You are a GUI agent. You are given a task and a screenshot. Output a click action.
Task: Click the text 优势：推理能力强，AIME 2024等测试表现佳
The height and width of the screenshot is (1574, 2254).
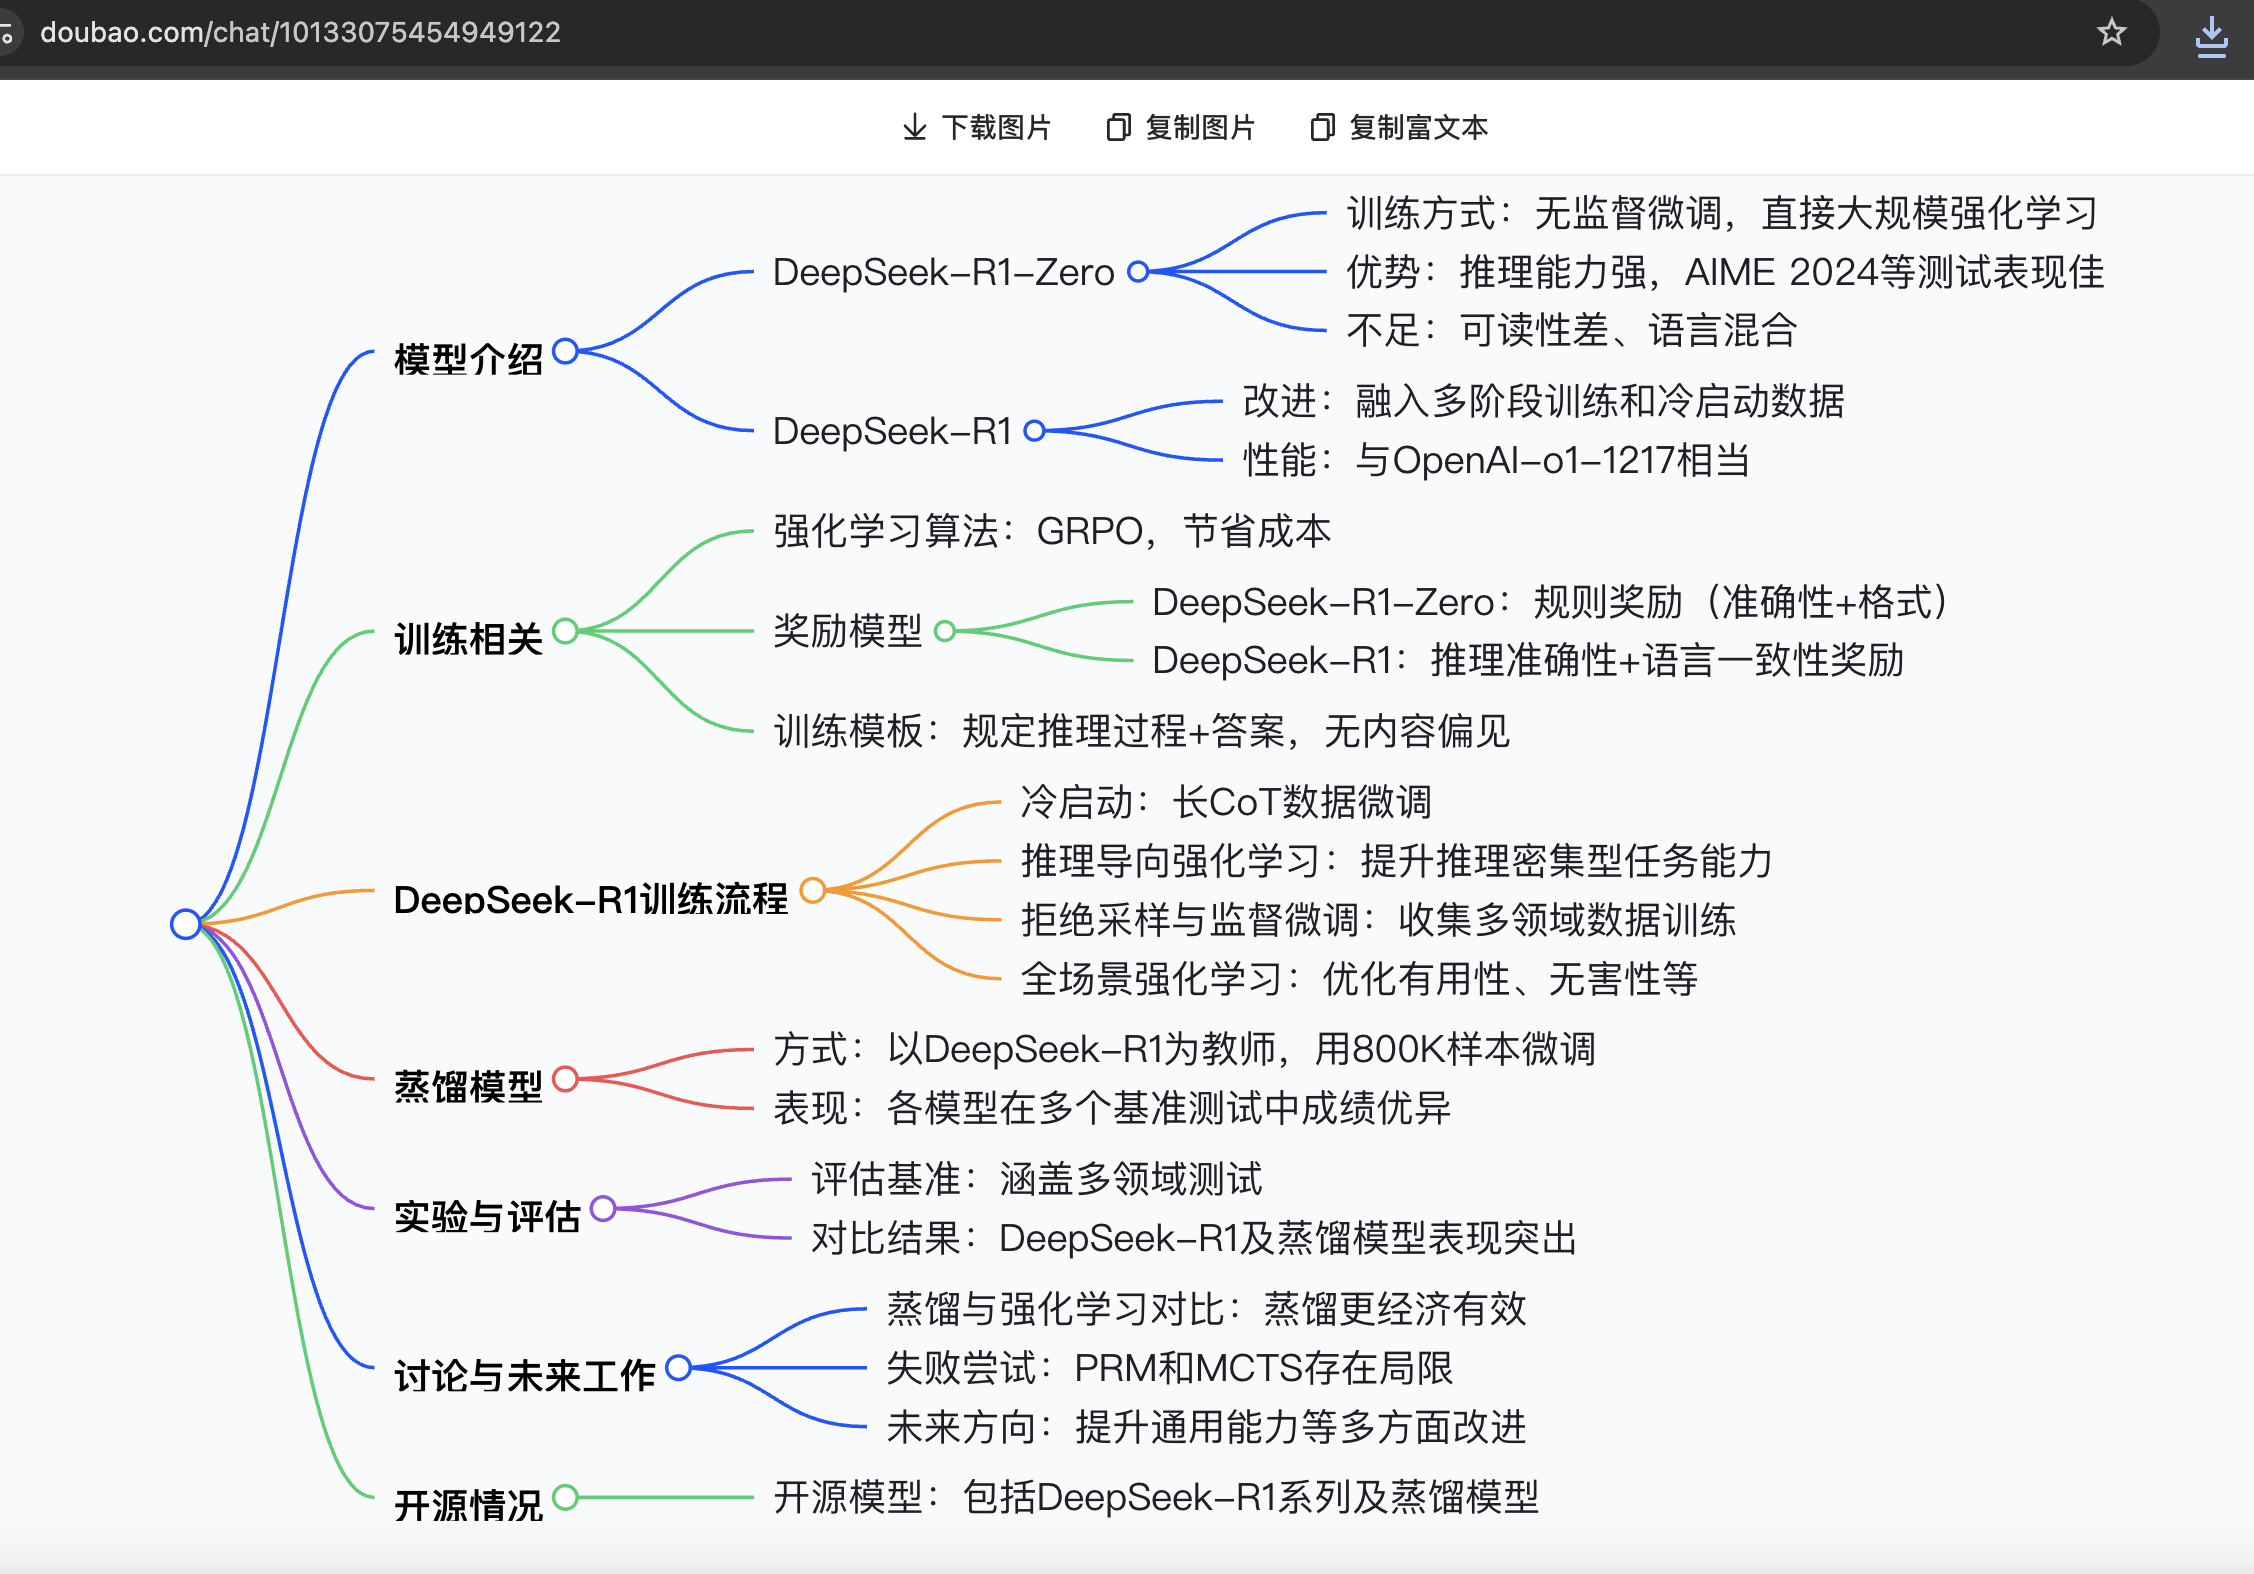click(x=1725, y=272)
